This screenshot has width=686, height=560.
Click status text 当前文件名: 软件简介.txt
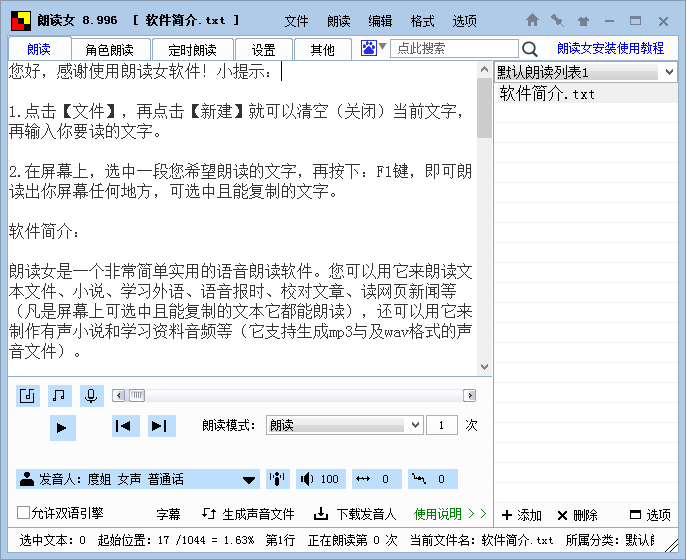coord(481,540)
